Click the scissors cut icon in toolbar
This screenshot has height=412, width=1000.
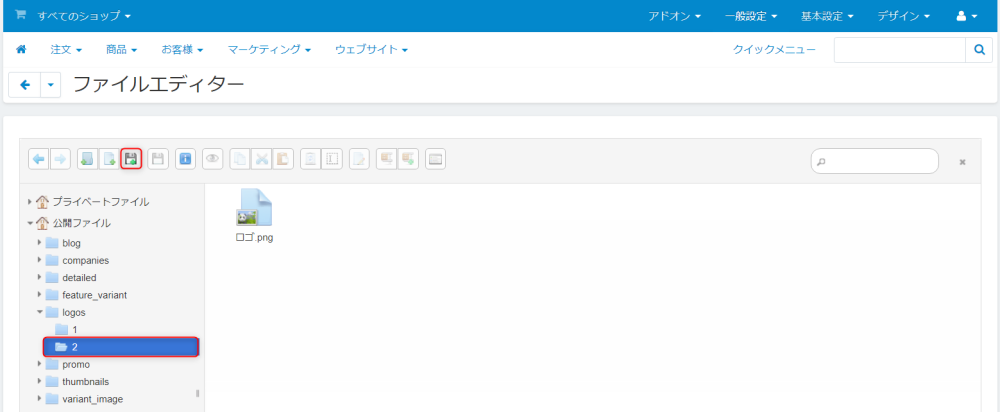click(x=261, y=159)
